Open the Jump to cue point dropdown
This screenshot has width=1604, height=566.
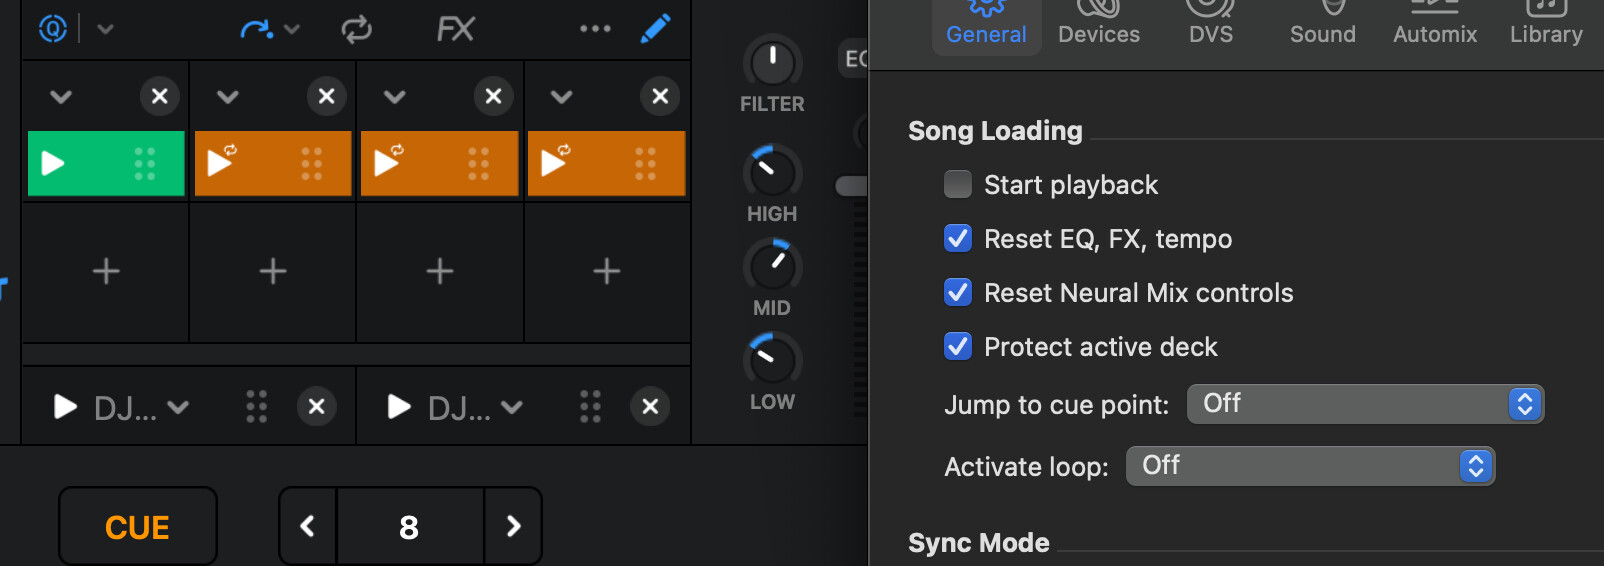click(1365, 404)
